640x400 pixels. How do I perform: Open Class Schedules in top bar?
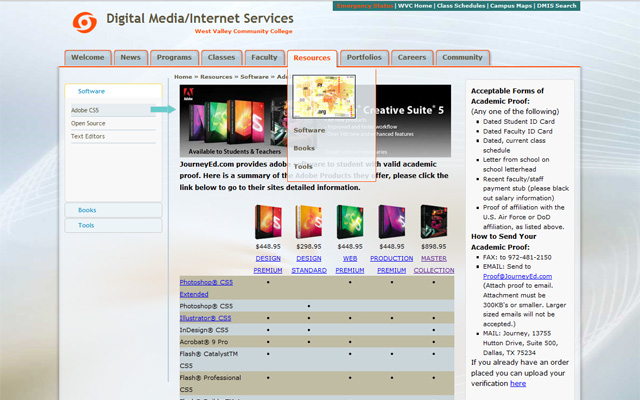coord(461,6)
